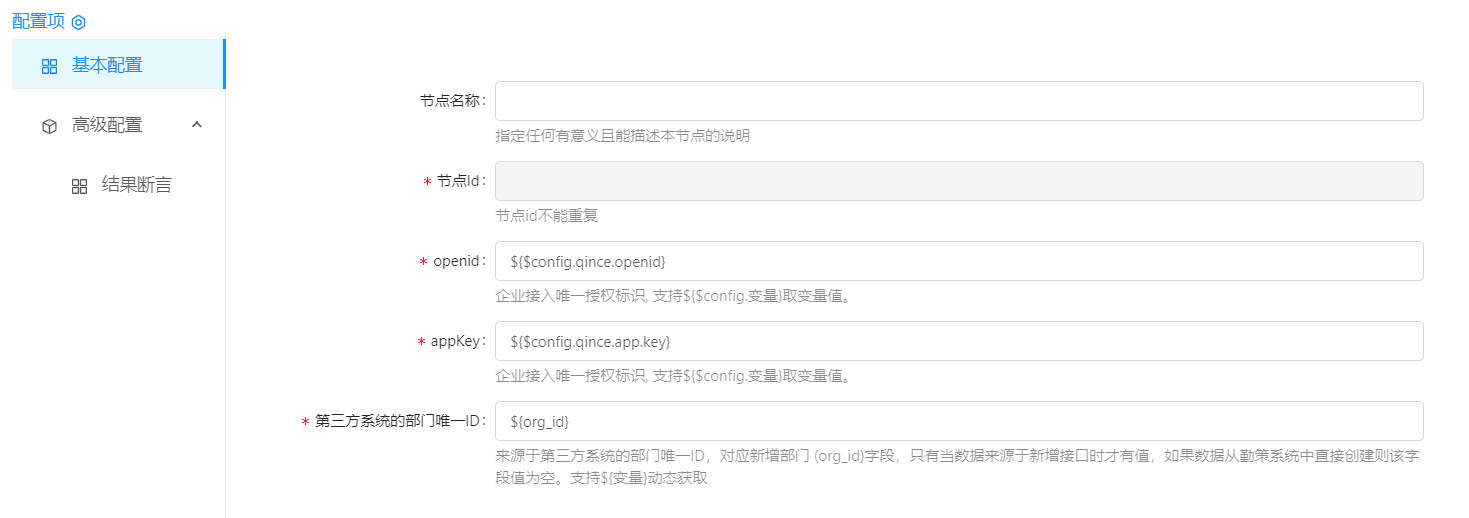Click the 第三方系统的部门唯一ID label
The height and width of the screenshot is (518, 1469).
[399, 421]
